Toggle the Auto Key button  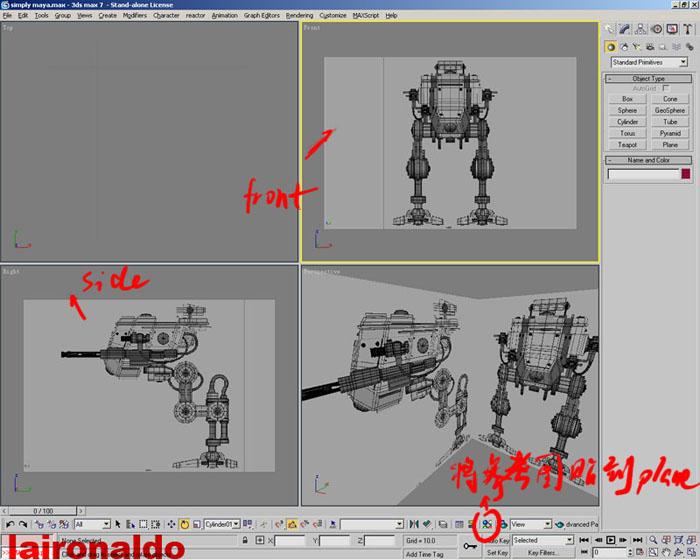497,540
